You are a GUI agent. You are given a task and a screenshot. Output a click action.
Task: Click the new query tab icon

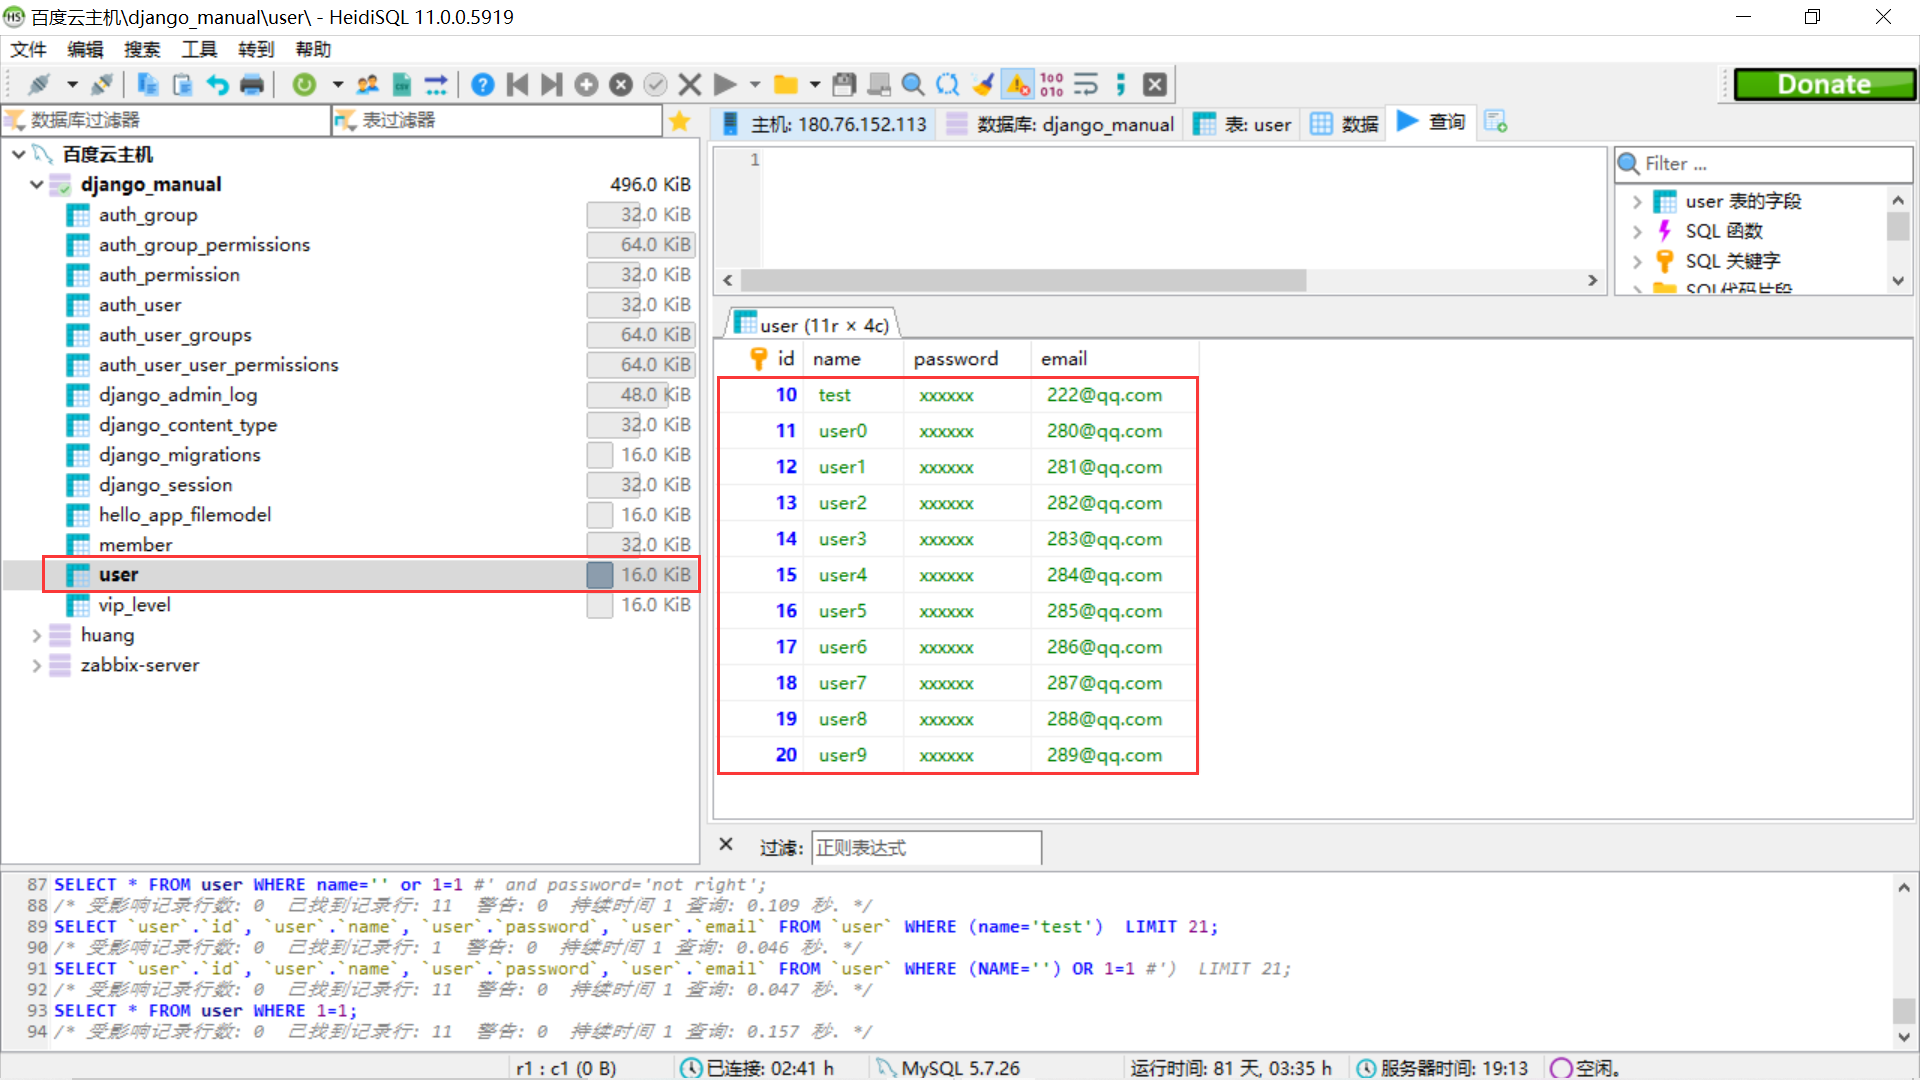[x=1496, y=122]
